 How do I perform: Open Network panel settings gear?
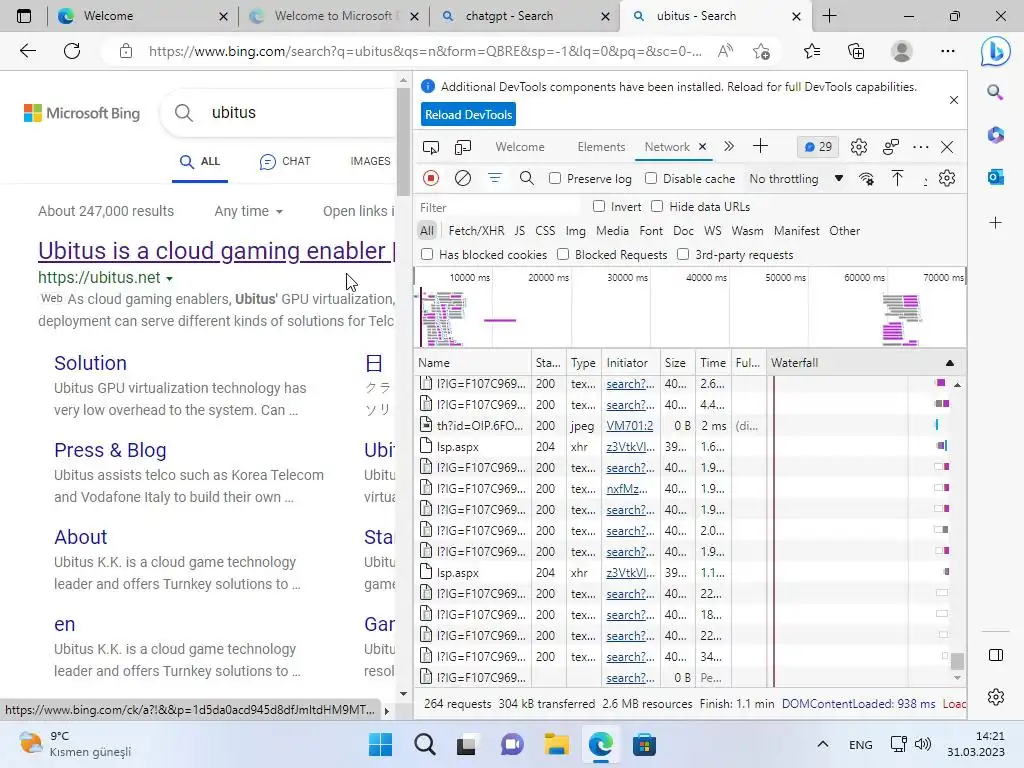click(x=946, y=178)
